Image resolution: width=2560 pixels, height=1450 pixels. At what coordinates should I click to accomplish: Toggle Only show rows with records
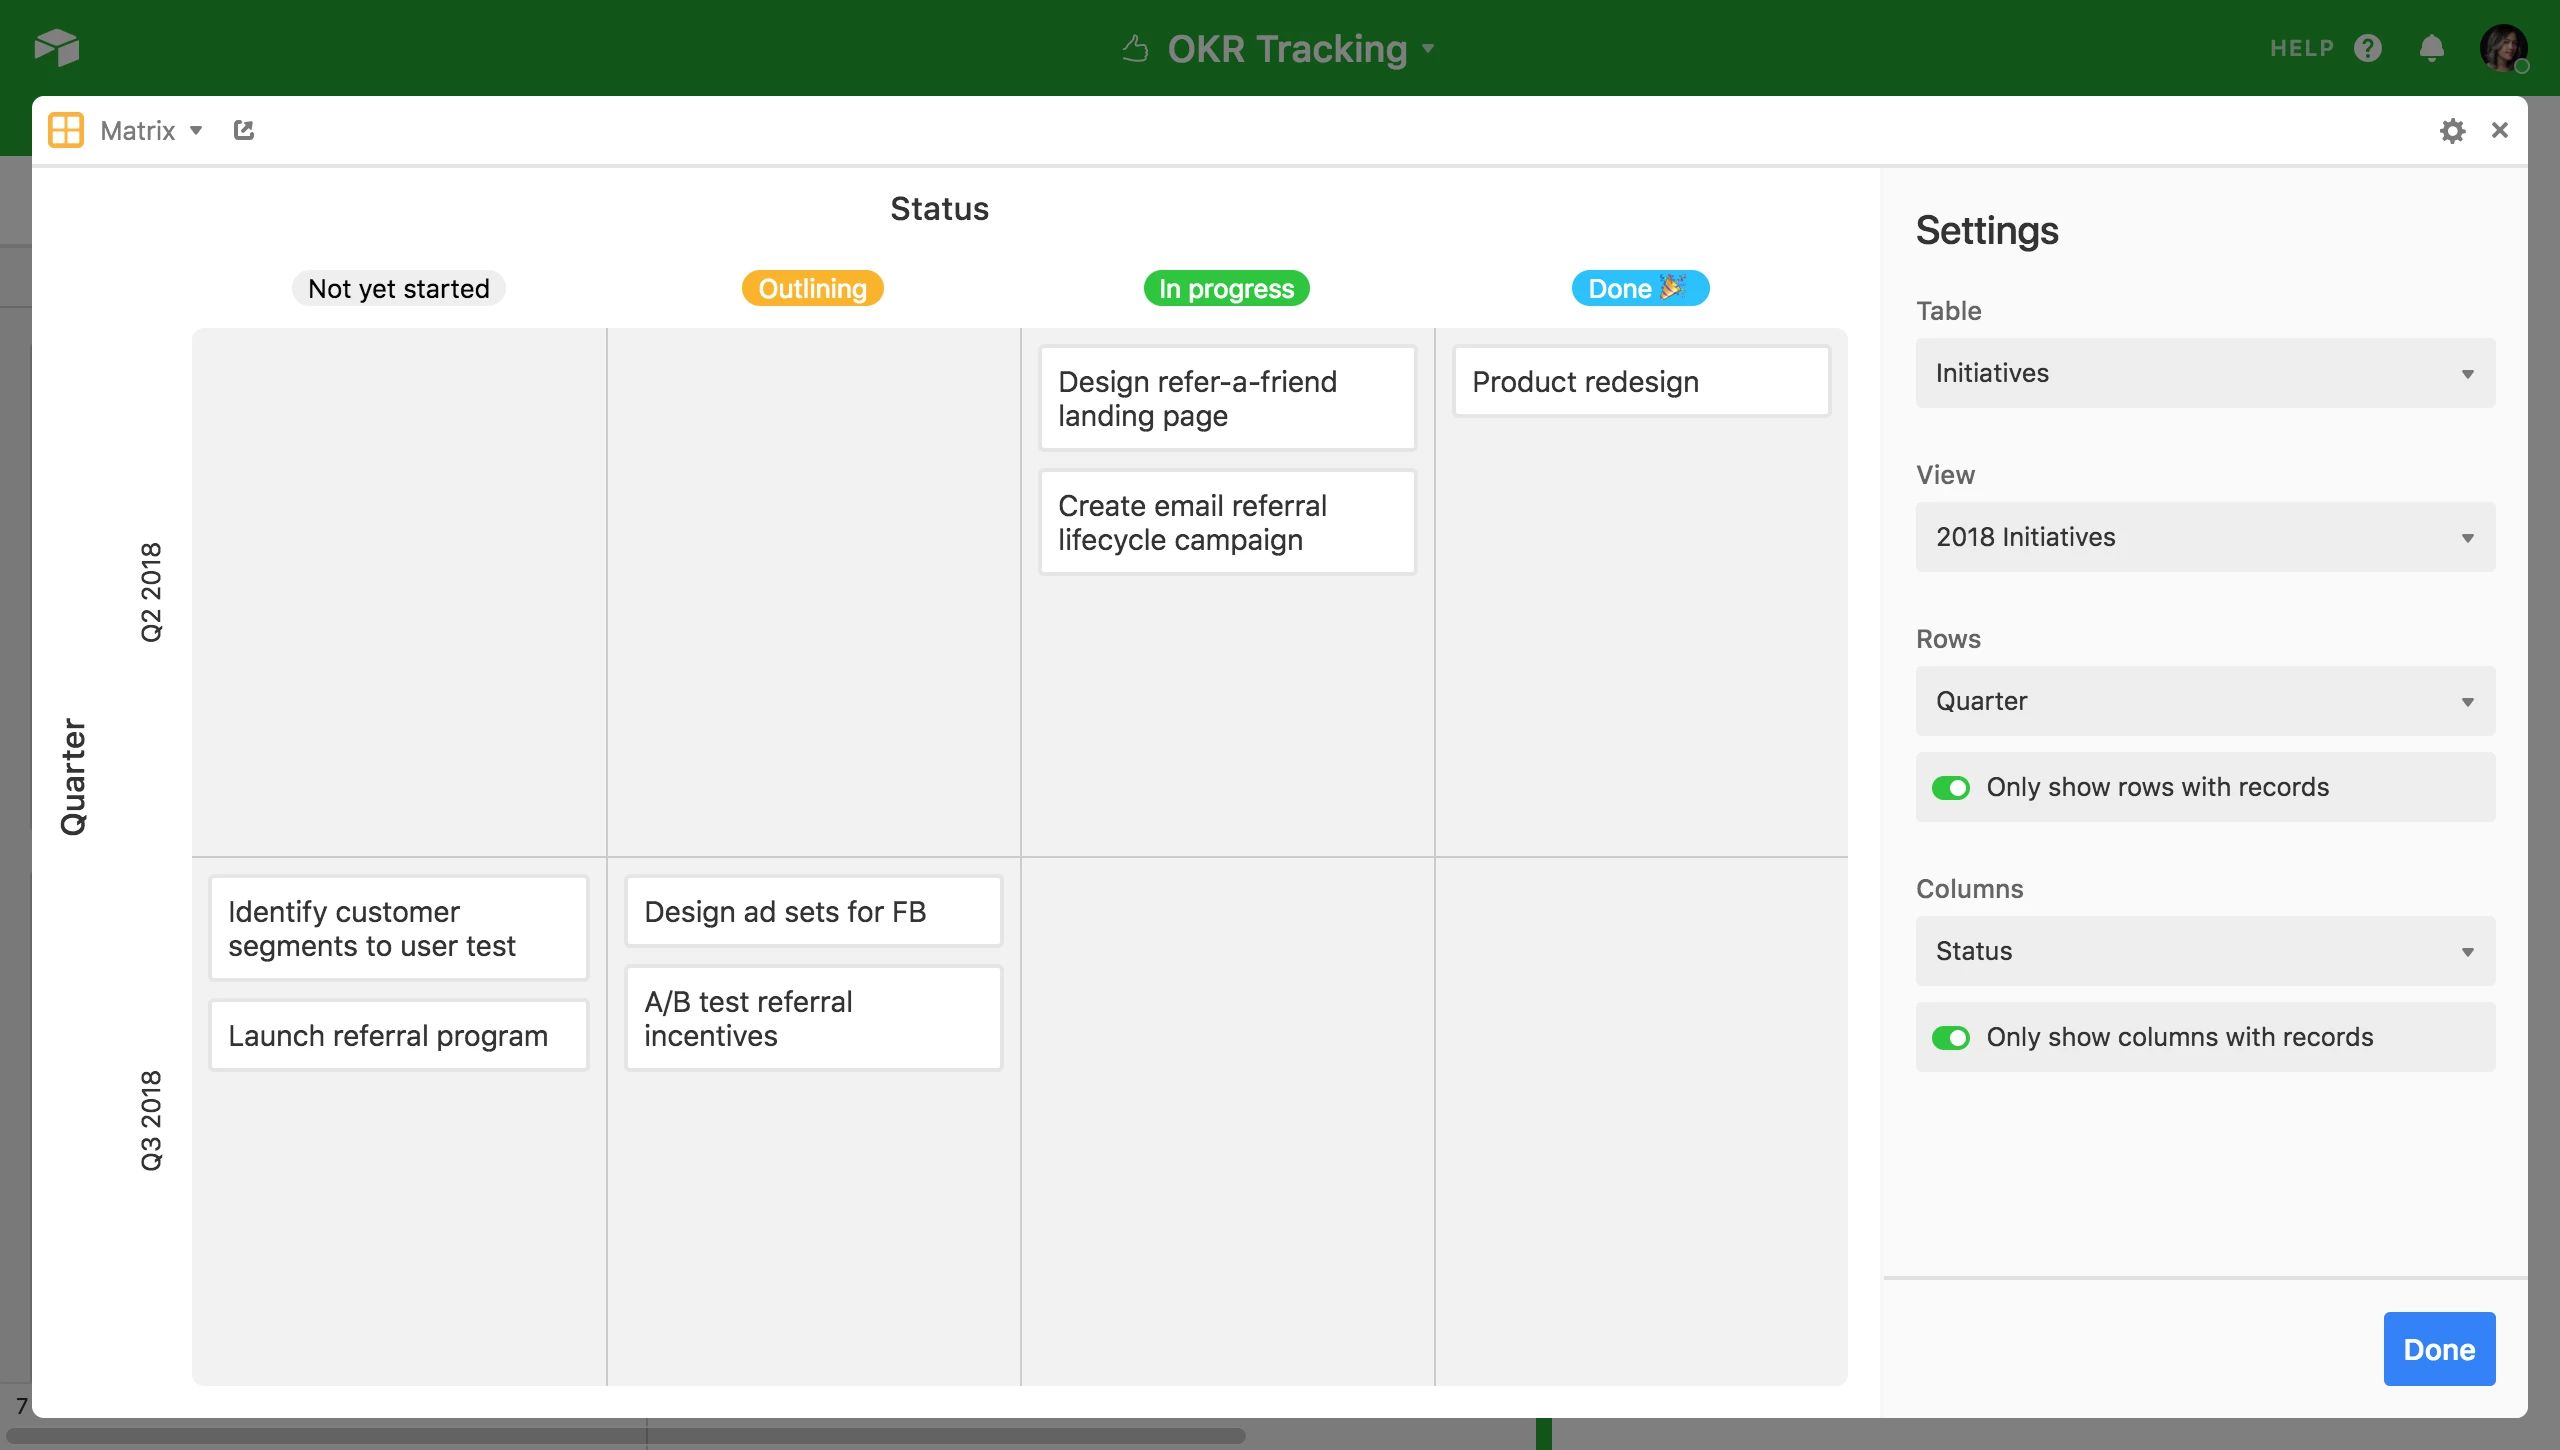click(1951, 788)
